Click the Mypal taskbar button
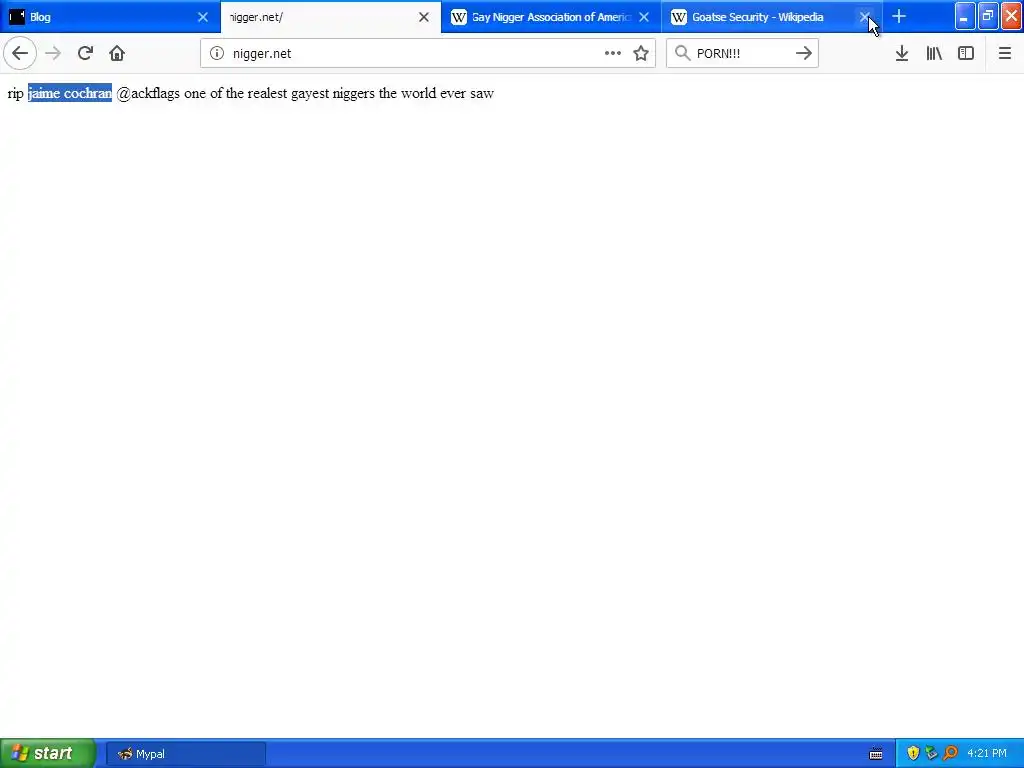The height and width of the screenshot is (768, 1024). pyautogui.click(x=185, y=754)
